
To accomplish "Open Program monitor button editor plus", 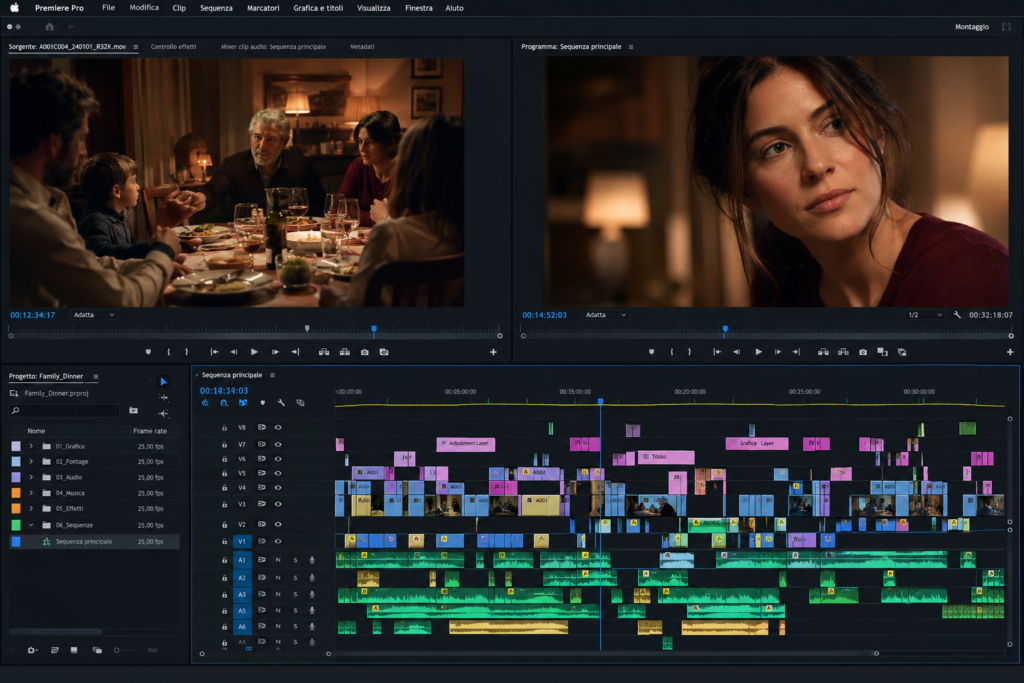I will click(x=1010, y=352).
